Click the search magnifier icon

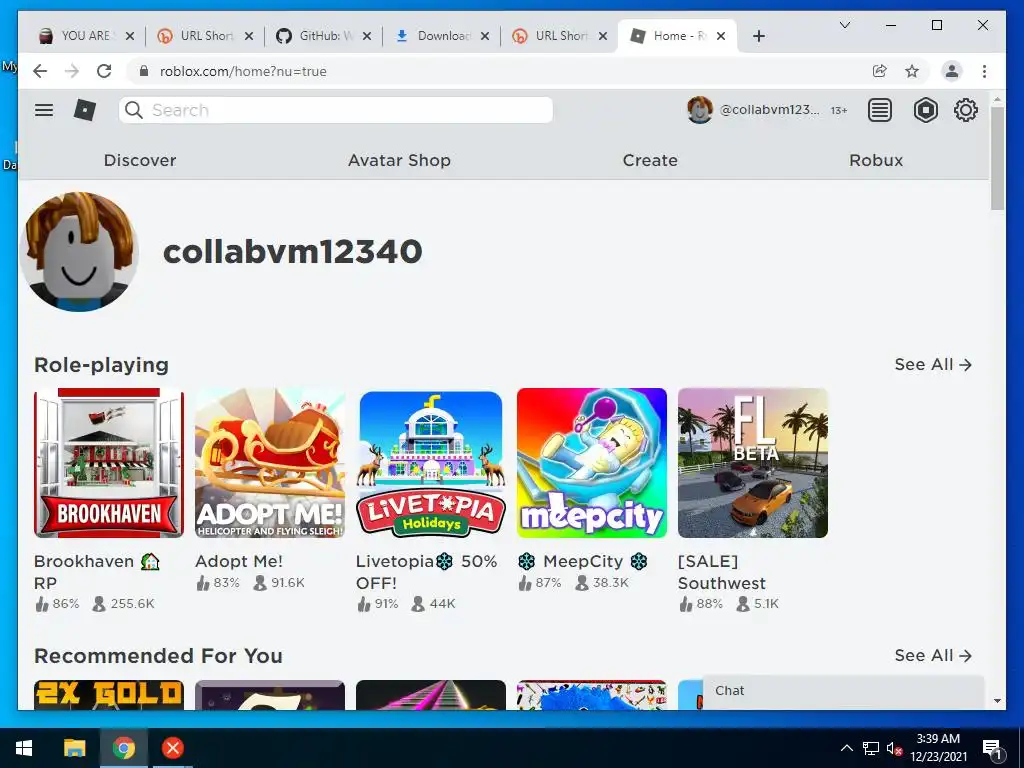[x=134, y=110]
